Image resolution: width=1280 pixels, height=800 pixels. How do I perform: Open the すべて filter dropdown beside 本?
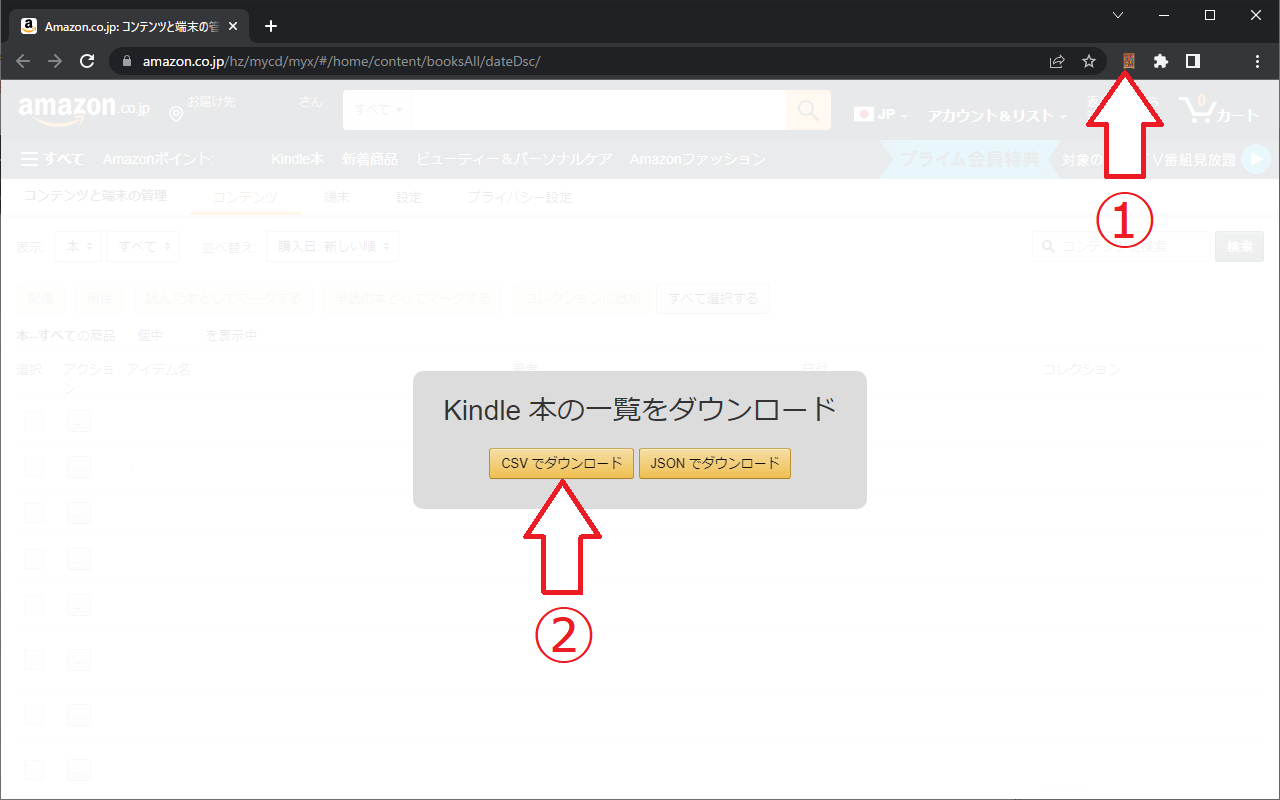coord(143,246)
